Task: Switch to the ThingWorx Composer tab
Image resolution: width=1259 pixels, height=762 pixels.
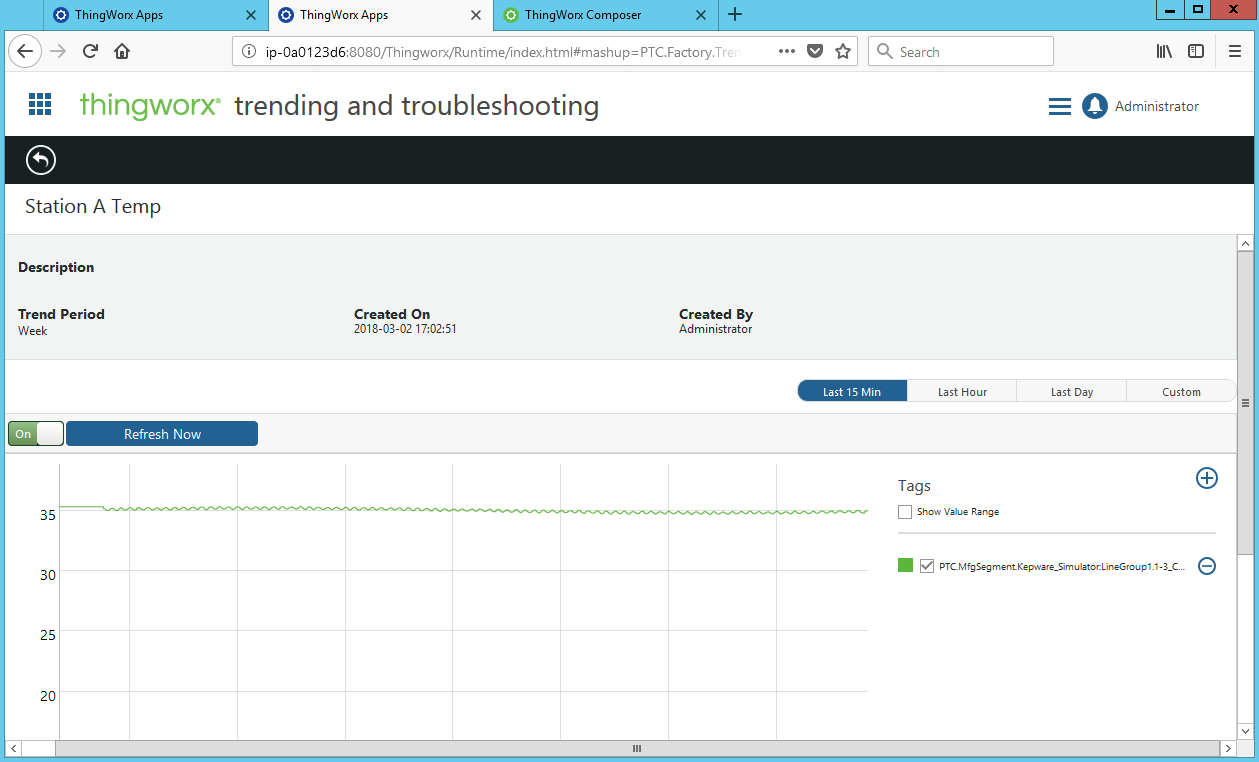Action: tap(590, 14)
